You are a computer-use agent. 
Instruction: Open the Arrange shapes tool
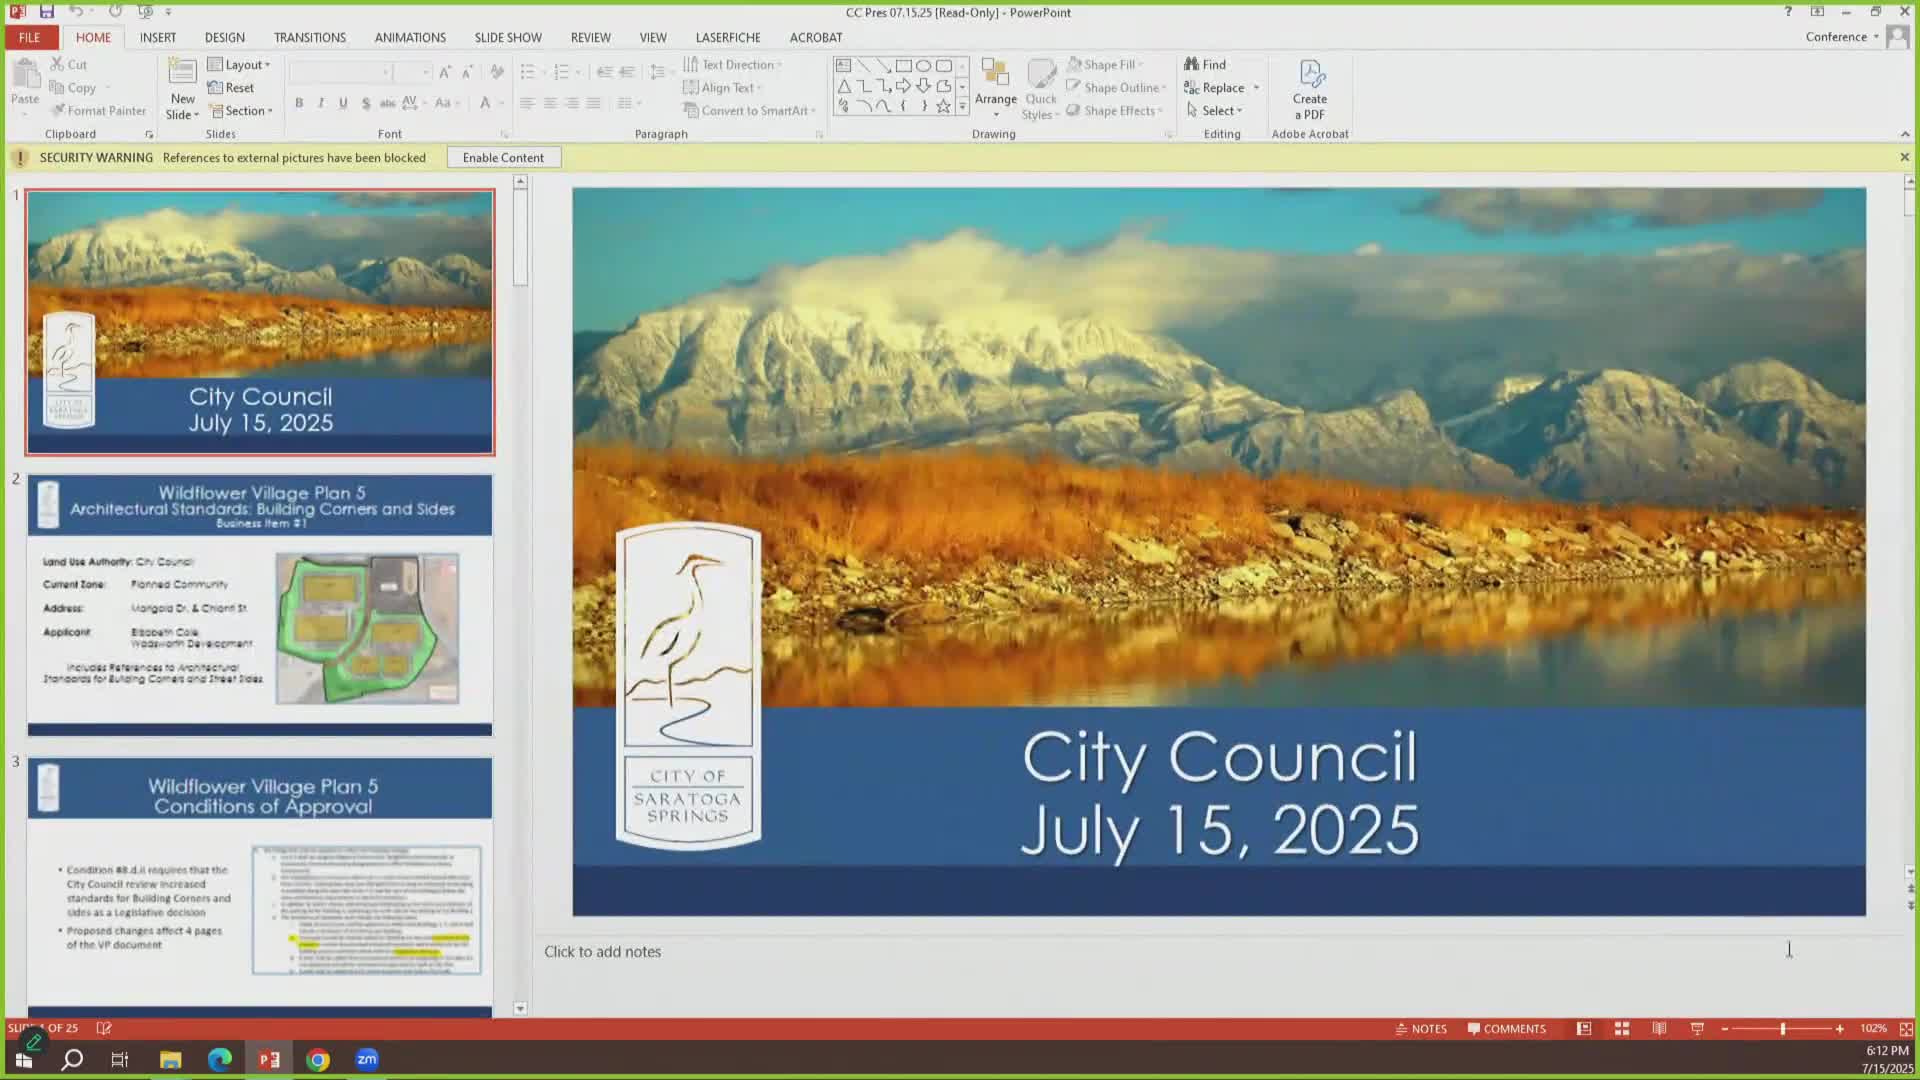pyautogui.click(x=995, y=86)
